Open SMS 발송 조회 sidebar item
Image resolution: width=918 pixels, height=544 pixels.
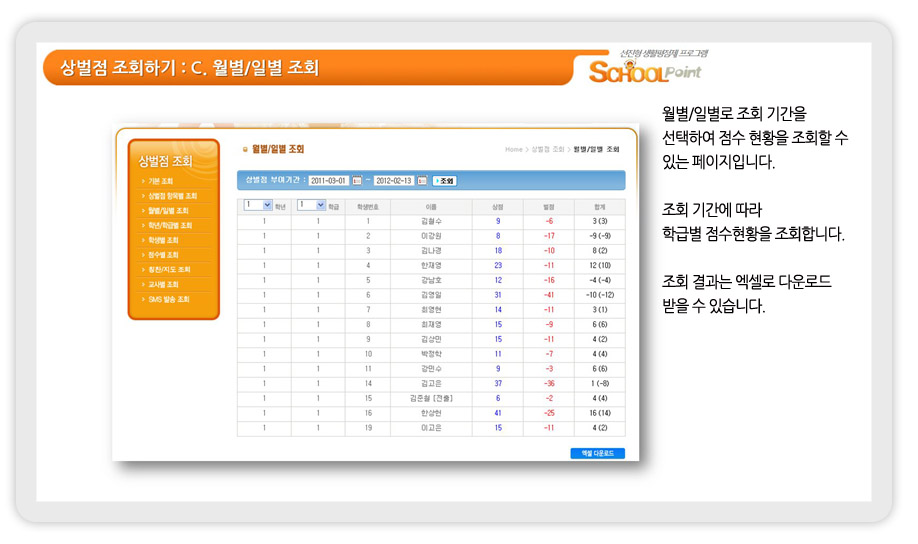pyautogui.click(x=168, y=300)
